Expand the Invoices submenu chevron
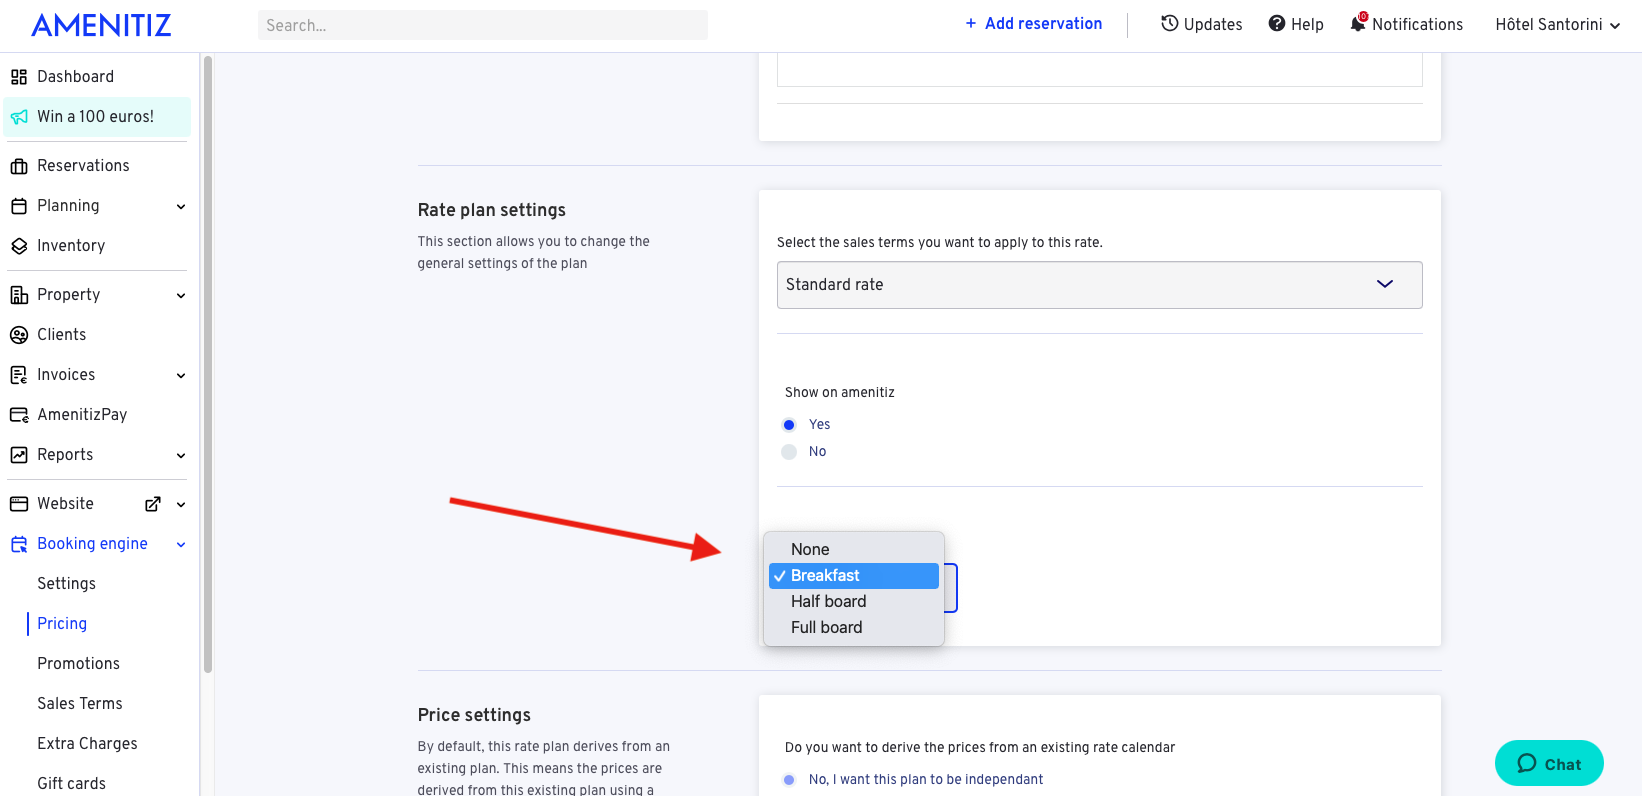 click(x=181, y=376)
